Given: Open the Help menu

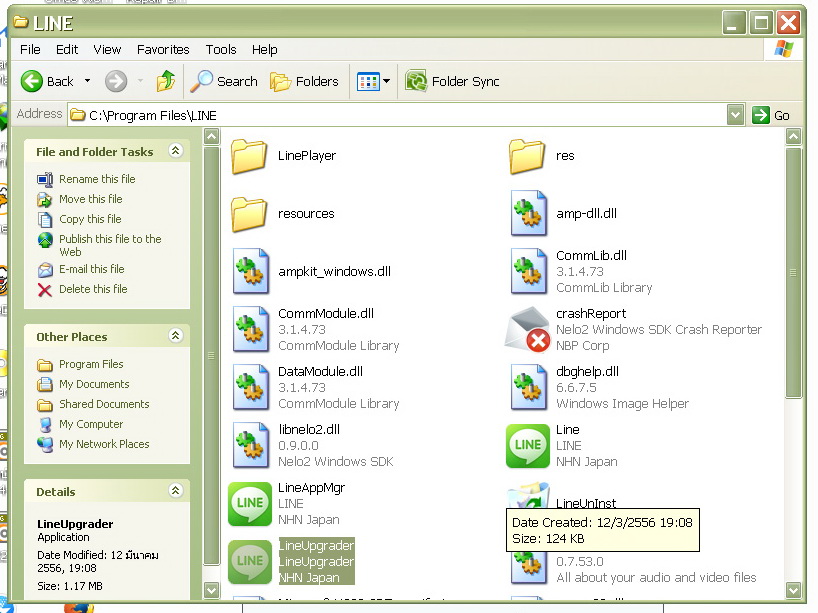Looking at the screenshot, I should pyautogui.click(x=264, y=50).
